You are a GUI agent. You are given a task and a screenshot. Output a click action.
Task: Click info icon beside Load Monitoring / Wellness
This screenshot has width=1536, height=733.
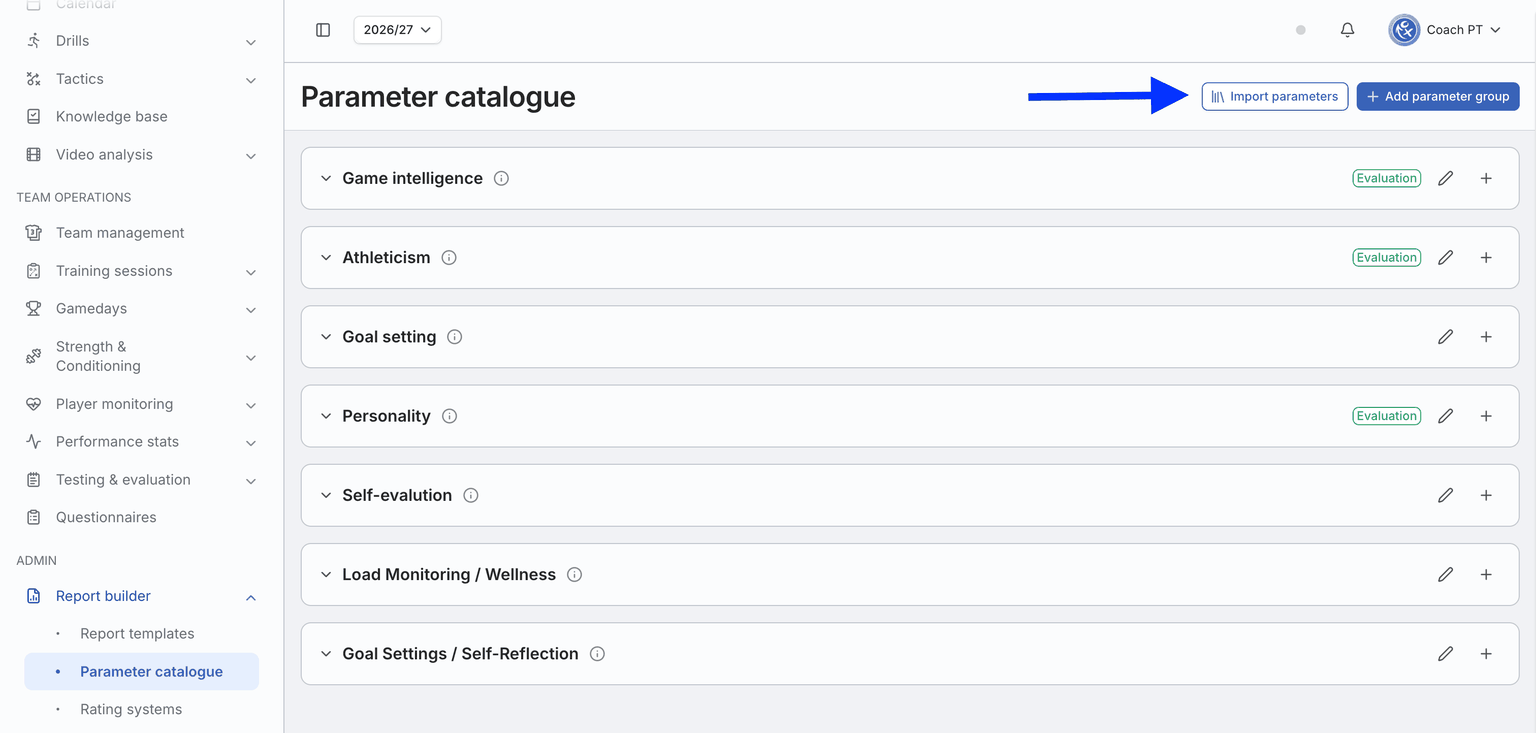coord(575,575)
